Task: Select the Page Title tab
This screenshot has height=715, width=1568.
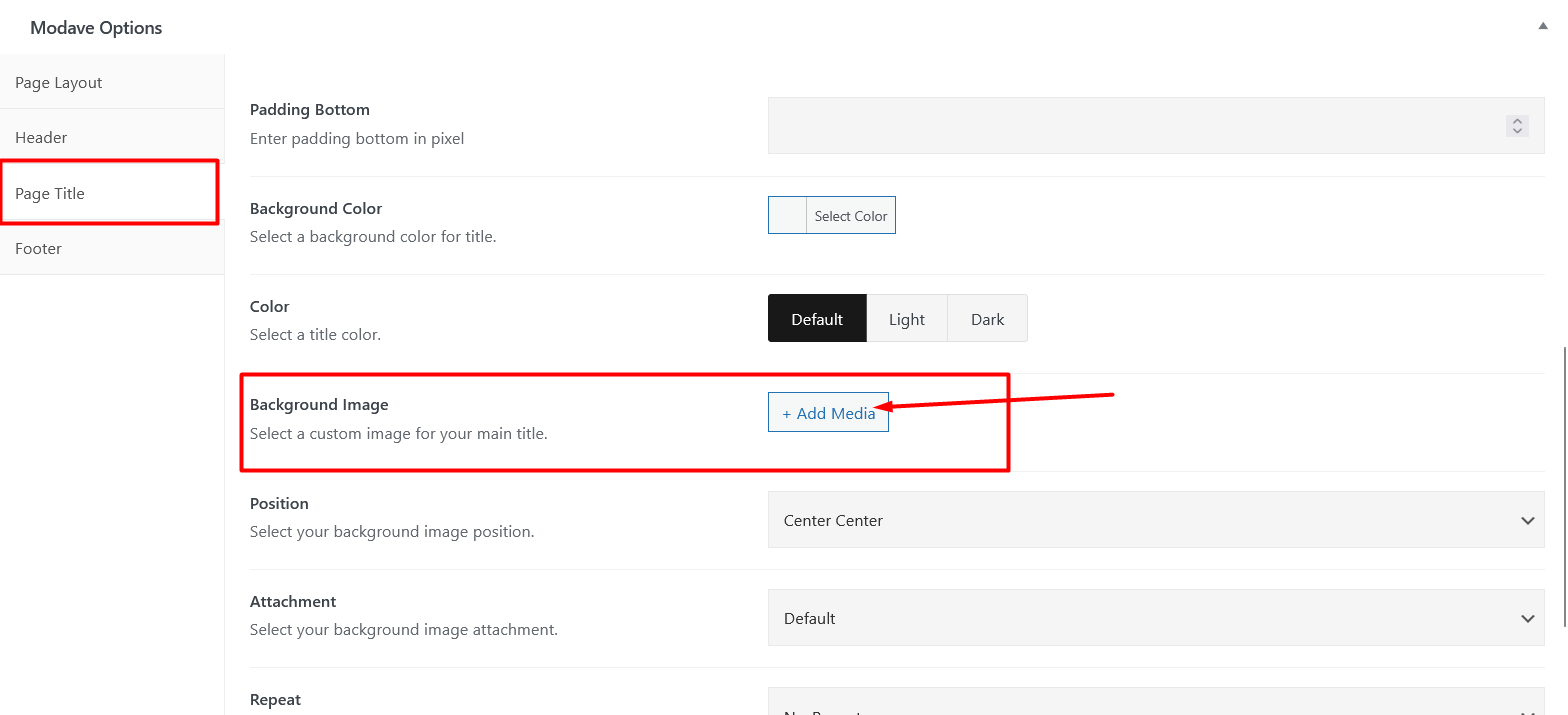Action: pyautogui.click(x=50, y=194)
